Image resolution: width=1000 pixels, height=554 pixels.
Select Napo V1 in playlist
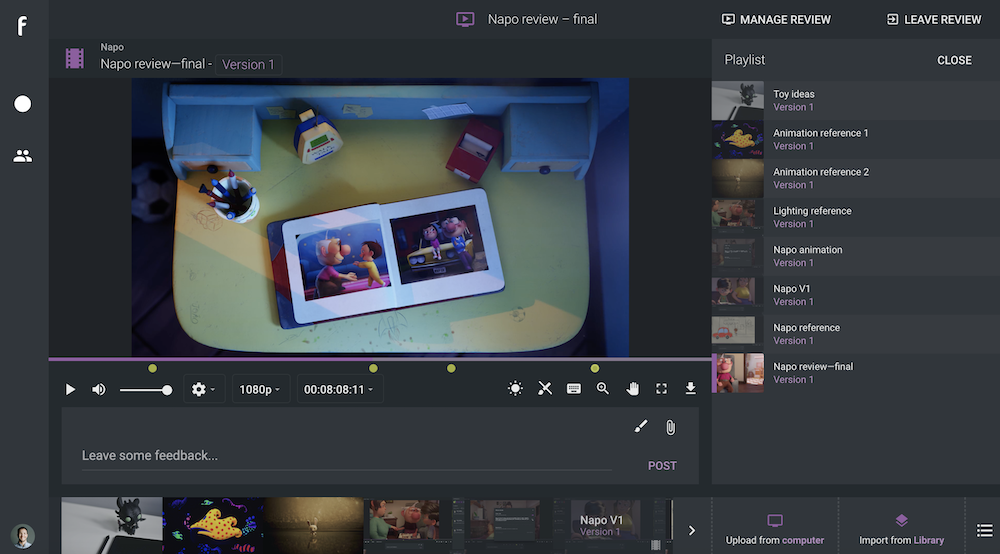pyautogui.click(x=855, y=295)
